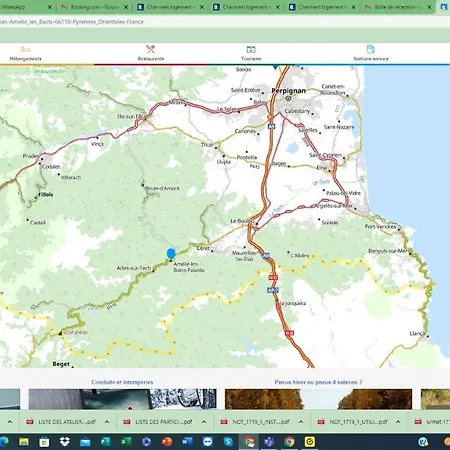Open Dropbox from the taskbar
Image resolution: width=450 pixels, height=450 pixels.
(65, 442)
